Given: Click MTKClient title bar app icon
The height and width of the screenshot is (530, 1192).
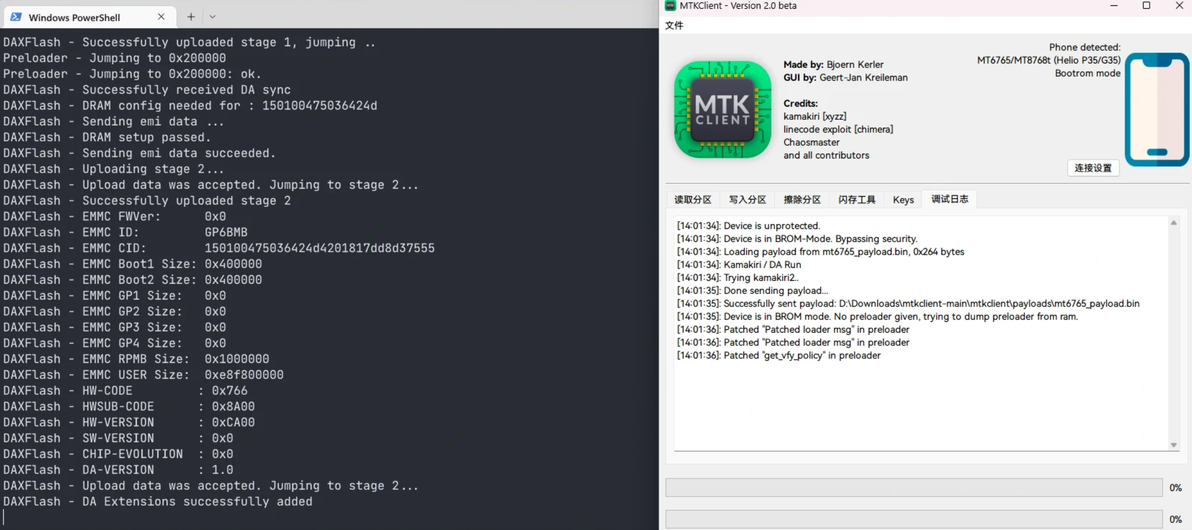Looking at the screenshot, I should tap(670, 5).
